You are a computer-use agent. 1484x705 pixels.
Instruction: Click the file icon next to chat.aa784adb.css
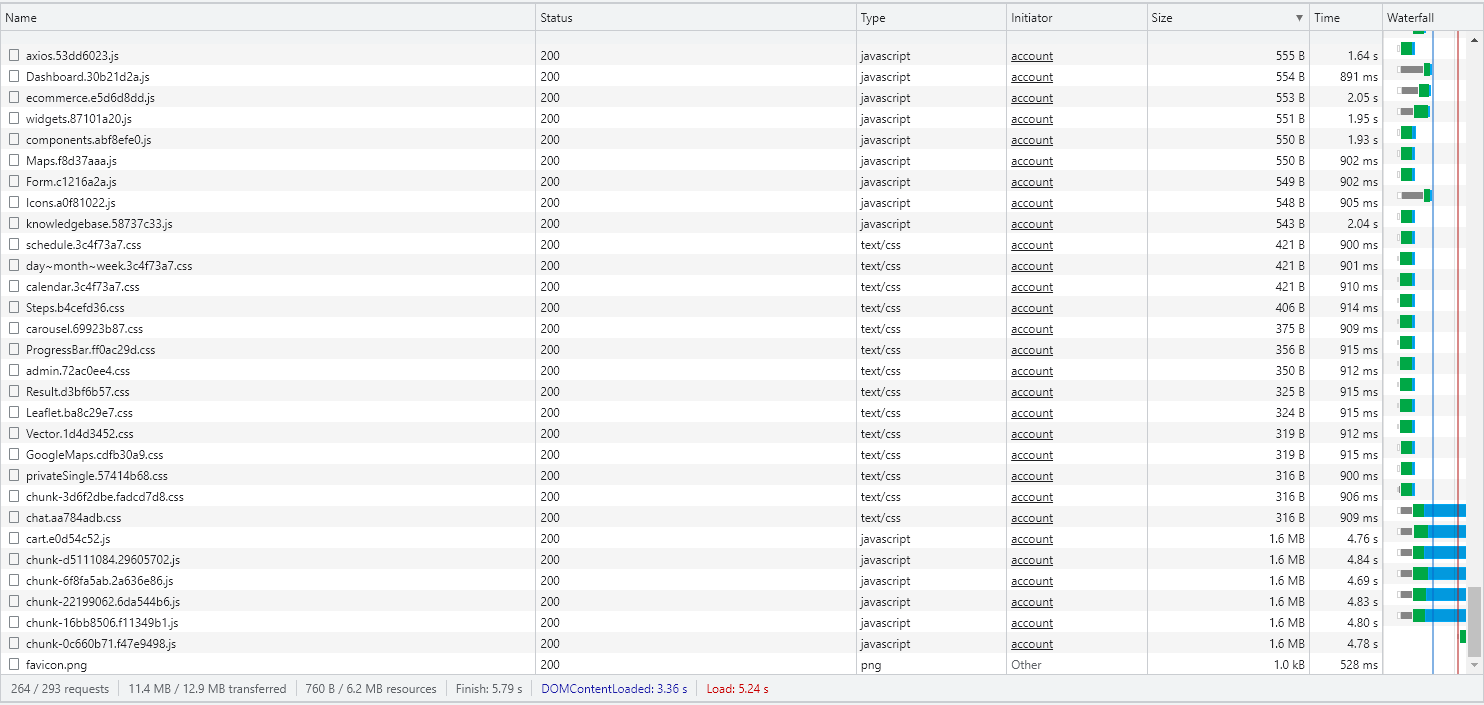pyautogui.click(x=14, y=518)
